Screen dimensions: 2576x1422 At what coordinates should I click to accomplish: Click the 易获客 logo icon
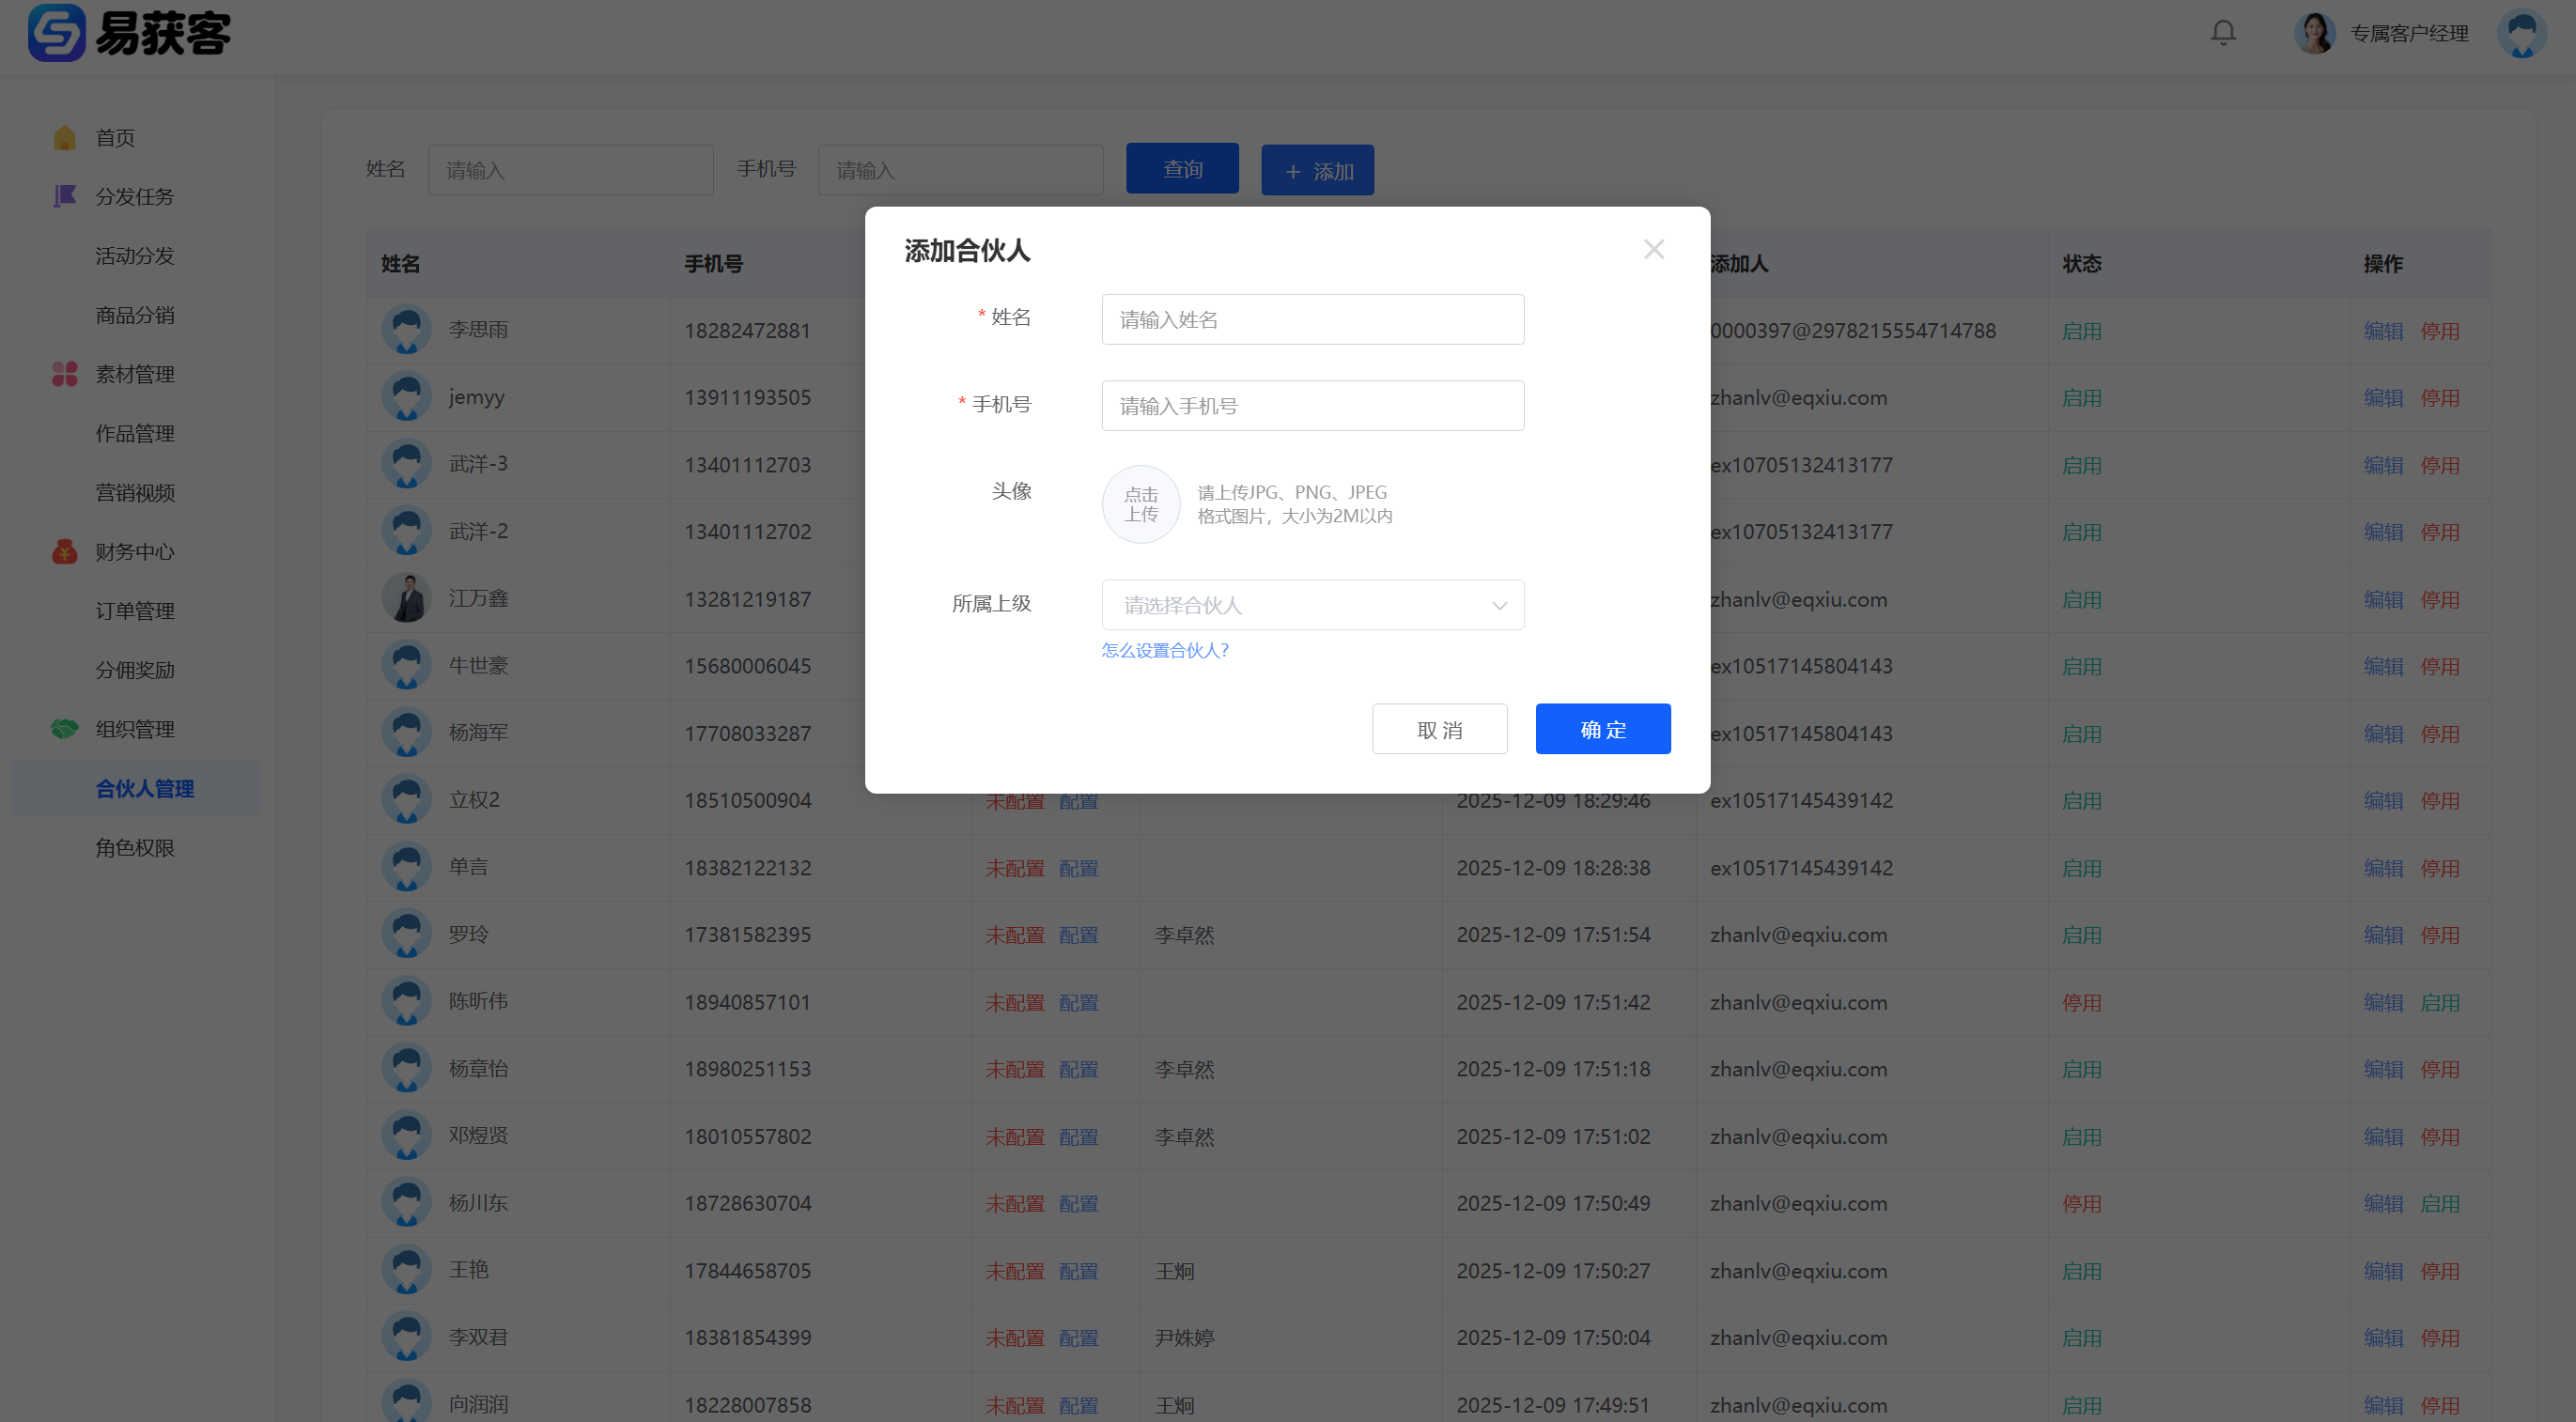tap(56, 33)
